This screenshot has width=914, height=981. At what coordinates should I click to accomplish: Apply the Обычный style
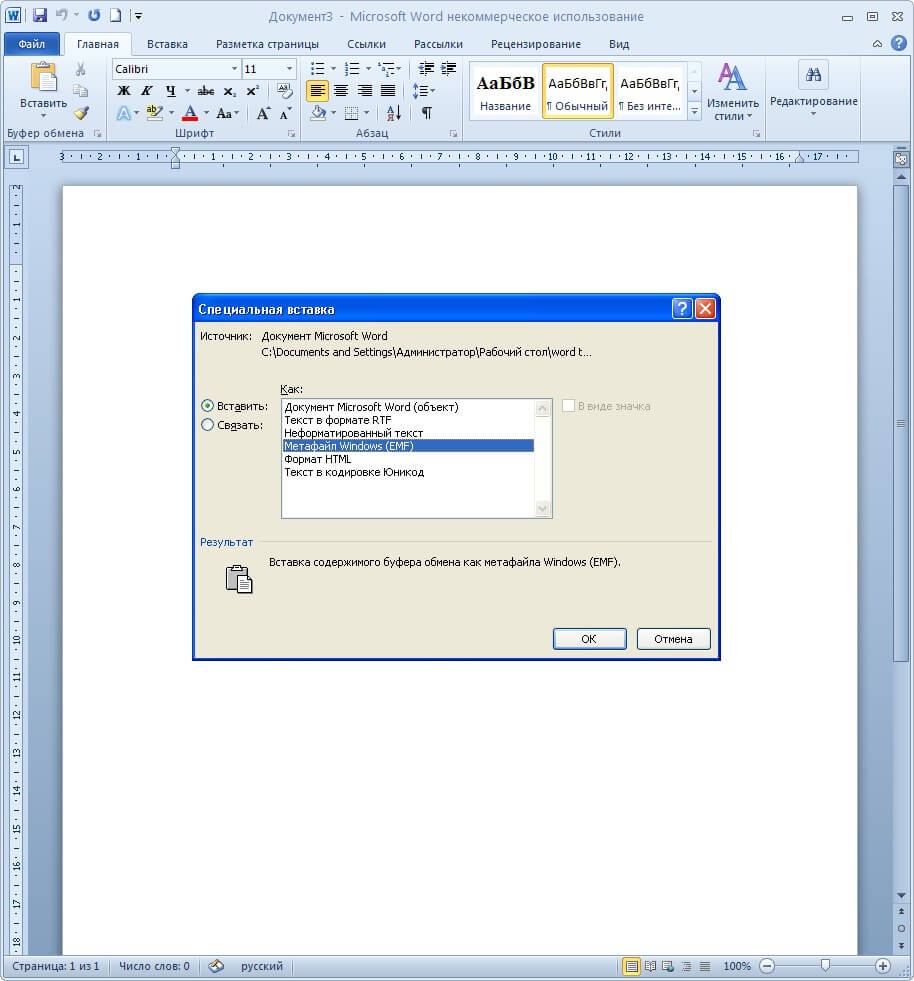tap(577, 91)
